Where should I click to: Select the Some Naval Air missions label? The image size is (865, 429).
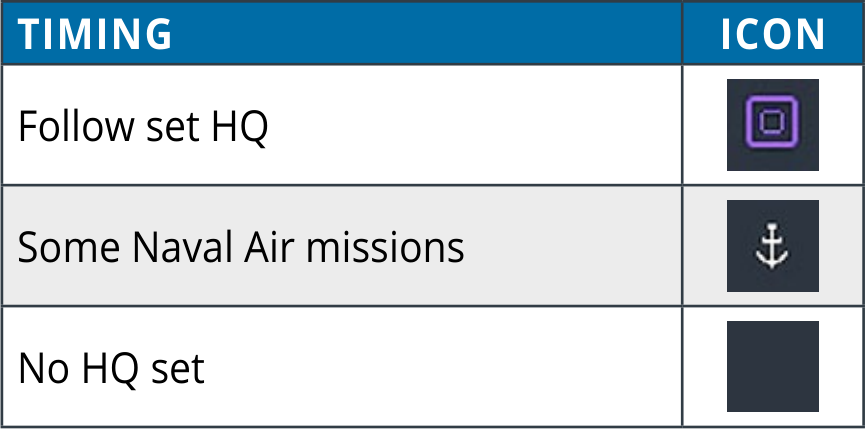[x=241, y=247]
